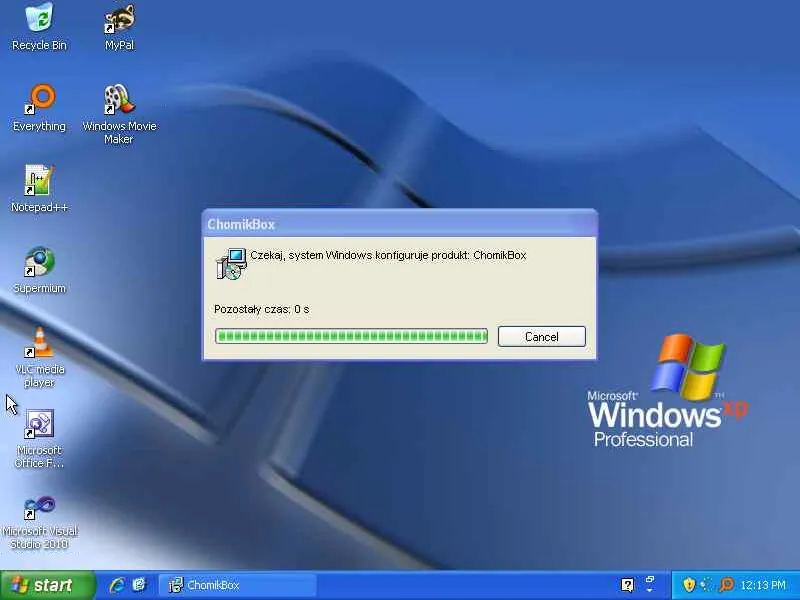Click the 'Czekaj, system Windows konfiguruje produkt' message
800x600 pixels.
(388, 255)
